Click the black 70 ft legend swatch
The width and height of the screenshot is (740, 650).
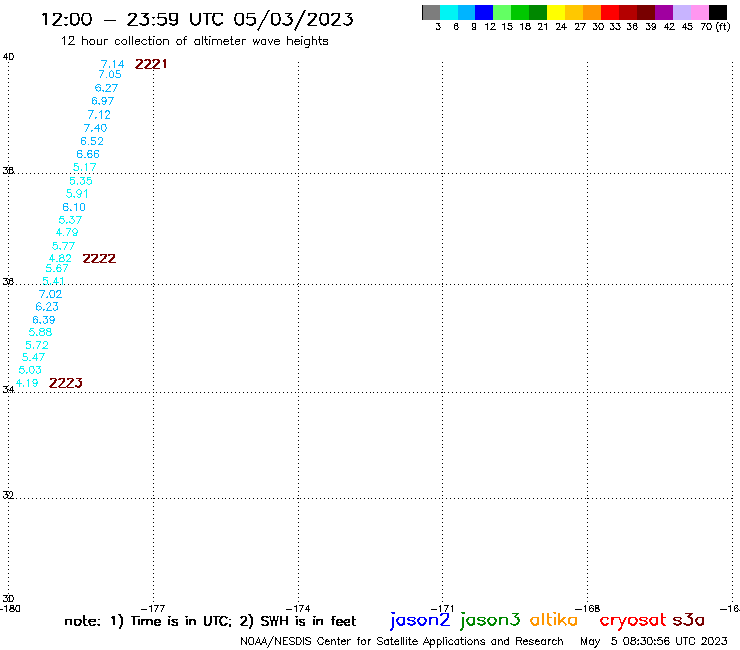pyautogui.click(x=717, y=12)
